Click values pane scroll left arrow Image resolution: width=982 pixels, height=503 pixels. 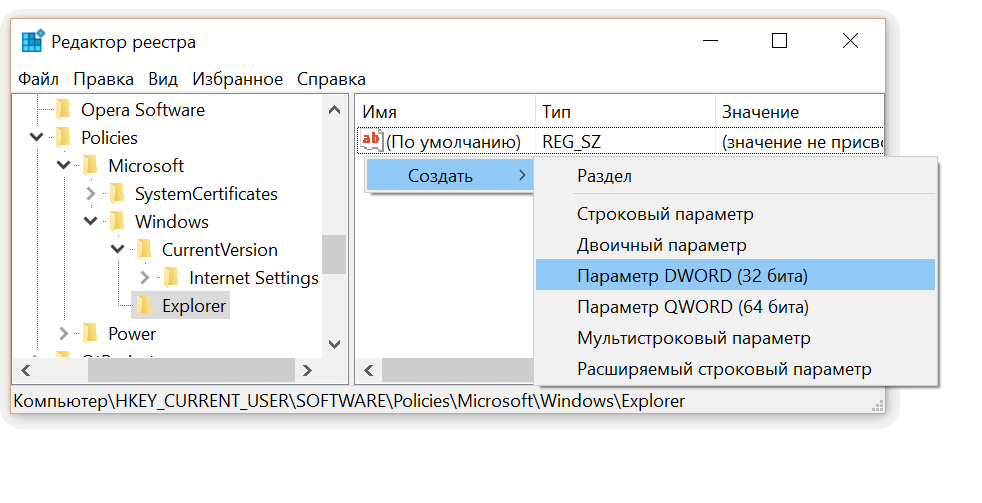tap(369, 370)
